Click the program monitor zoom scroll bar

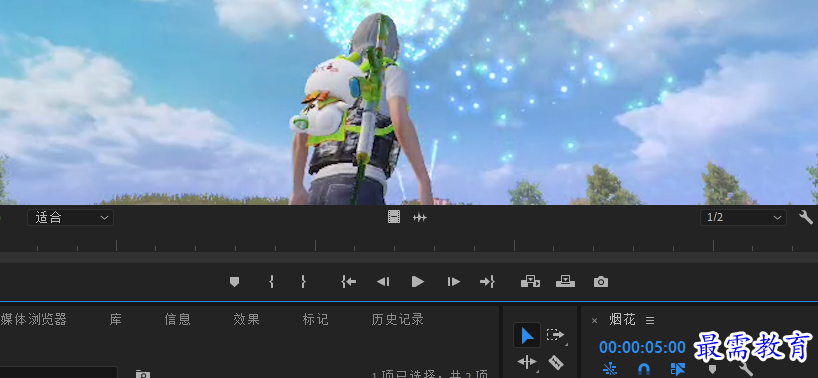409,258
